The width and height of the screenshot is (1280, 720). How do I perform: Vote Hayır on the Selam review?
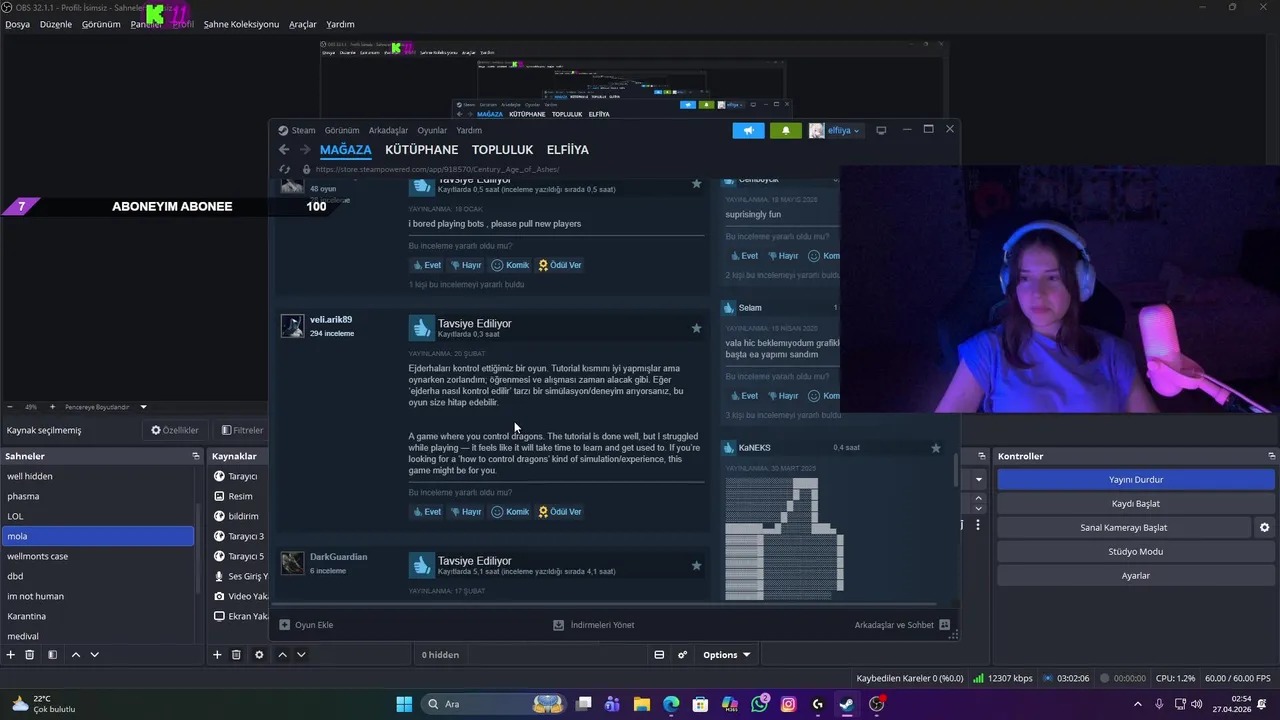(783, 396)
